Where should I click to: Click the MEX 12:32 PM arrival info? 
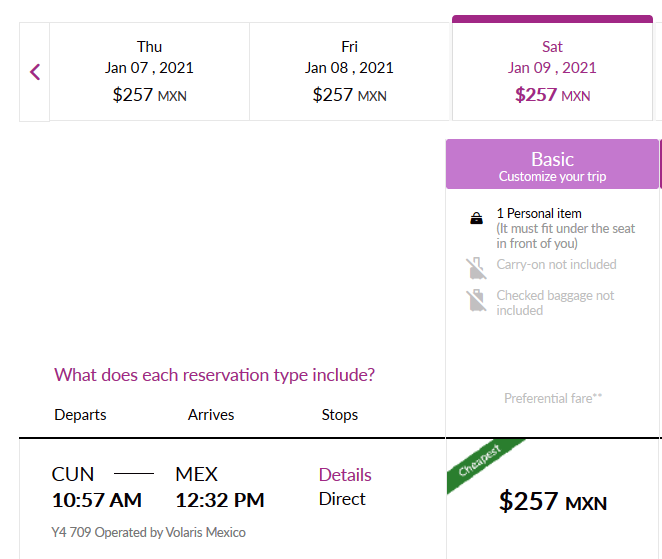click(220, 487)
